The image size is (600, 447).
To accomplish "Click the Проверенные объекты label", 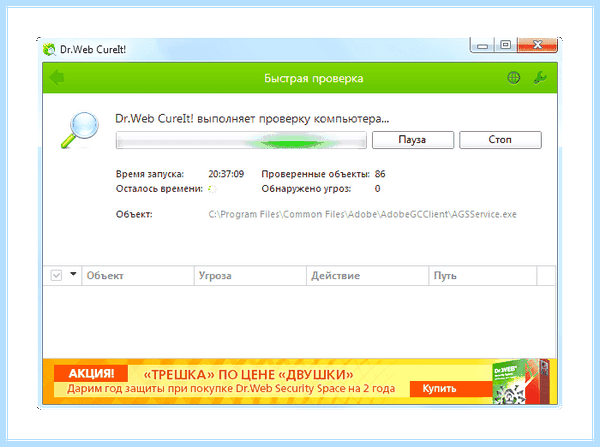I will (x=316, y=174).
